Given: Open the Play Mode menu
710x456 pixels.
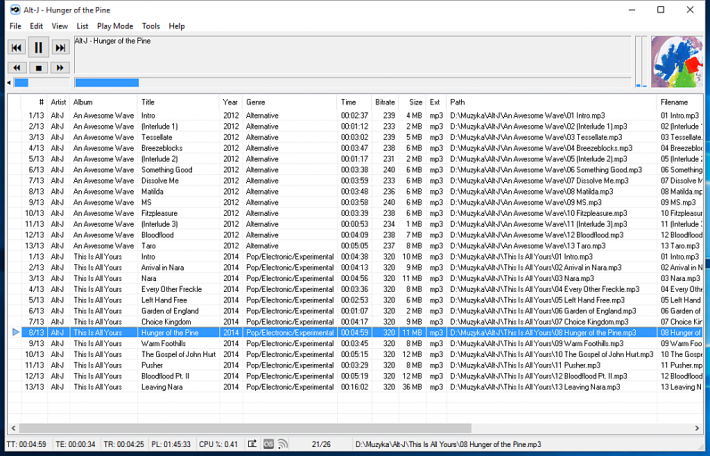Looking at the screenshot, I should [115, 26].
